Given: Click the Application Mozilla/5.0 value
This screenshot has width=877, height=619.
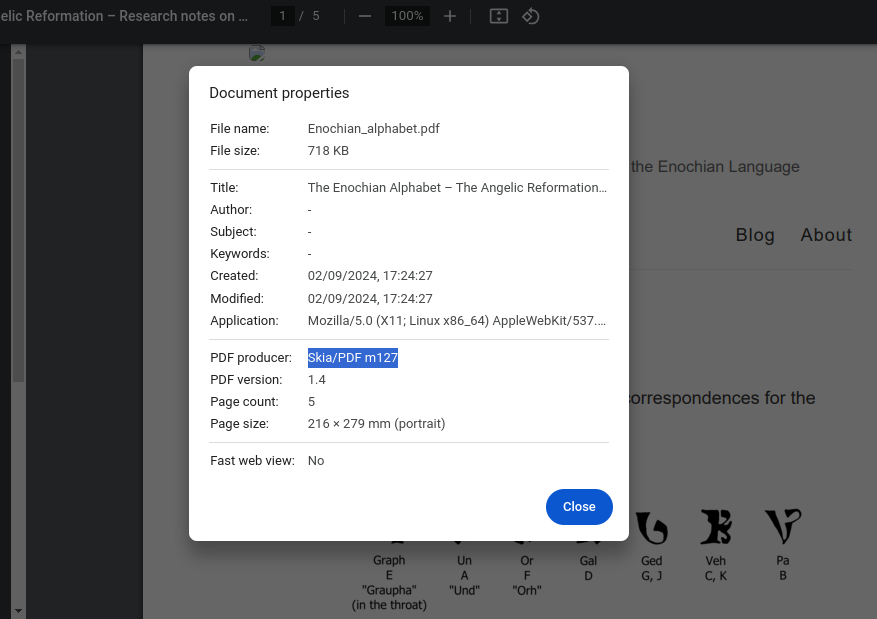Looking at the screenshot, I should [x=456, y=321].
